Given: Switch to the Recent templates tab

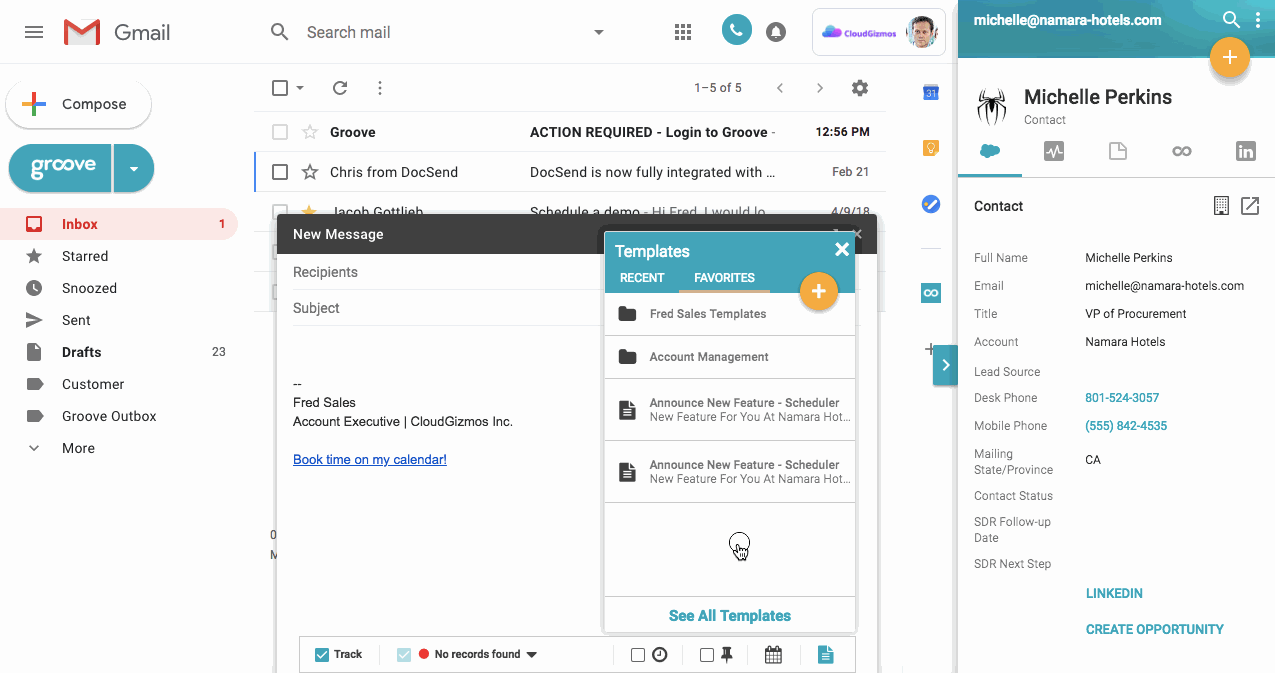Looking at the screenshot, I should (x=642, y=278).
